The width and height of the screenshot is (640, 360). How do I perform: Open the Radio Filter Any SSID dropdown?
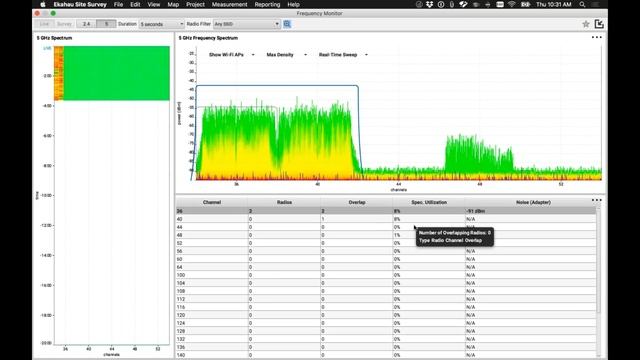[x=247, y=24]
